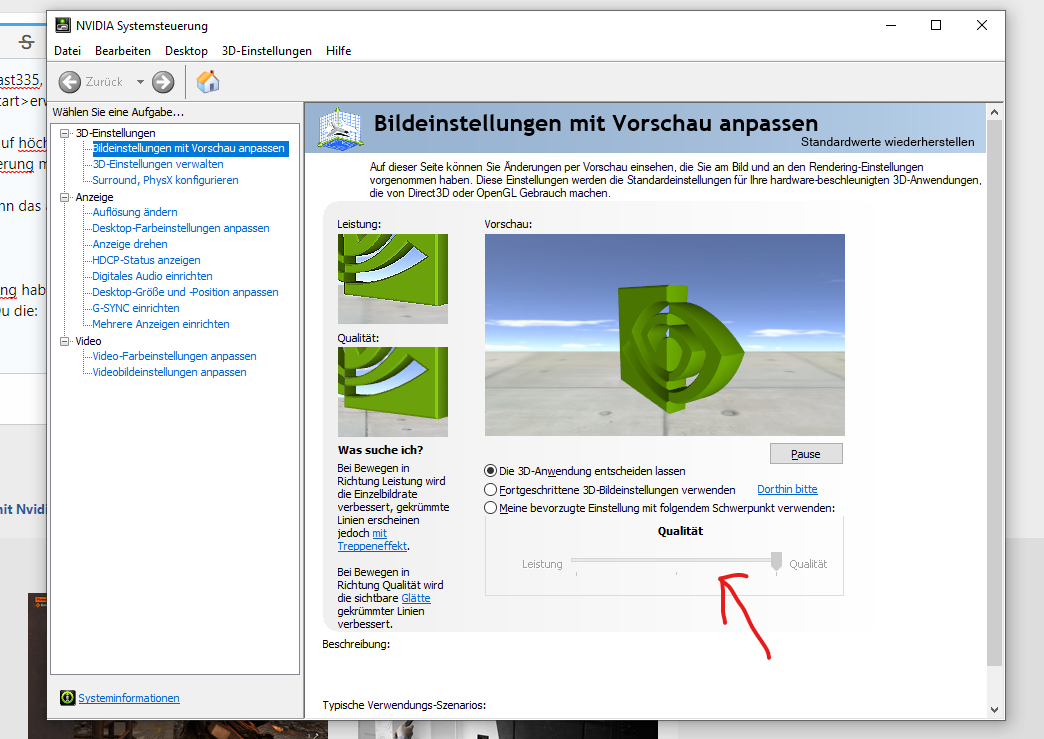The image size is (1044, 739).
Task: Open 'Digitales Audio einrichten' page
Action: (152, 276)
